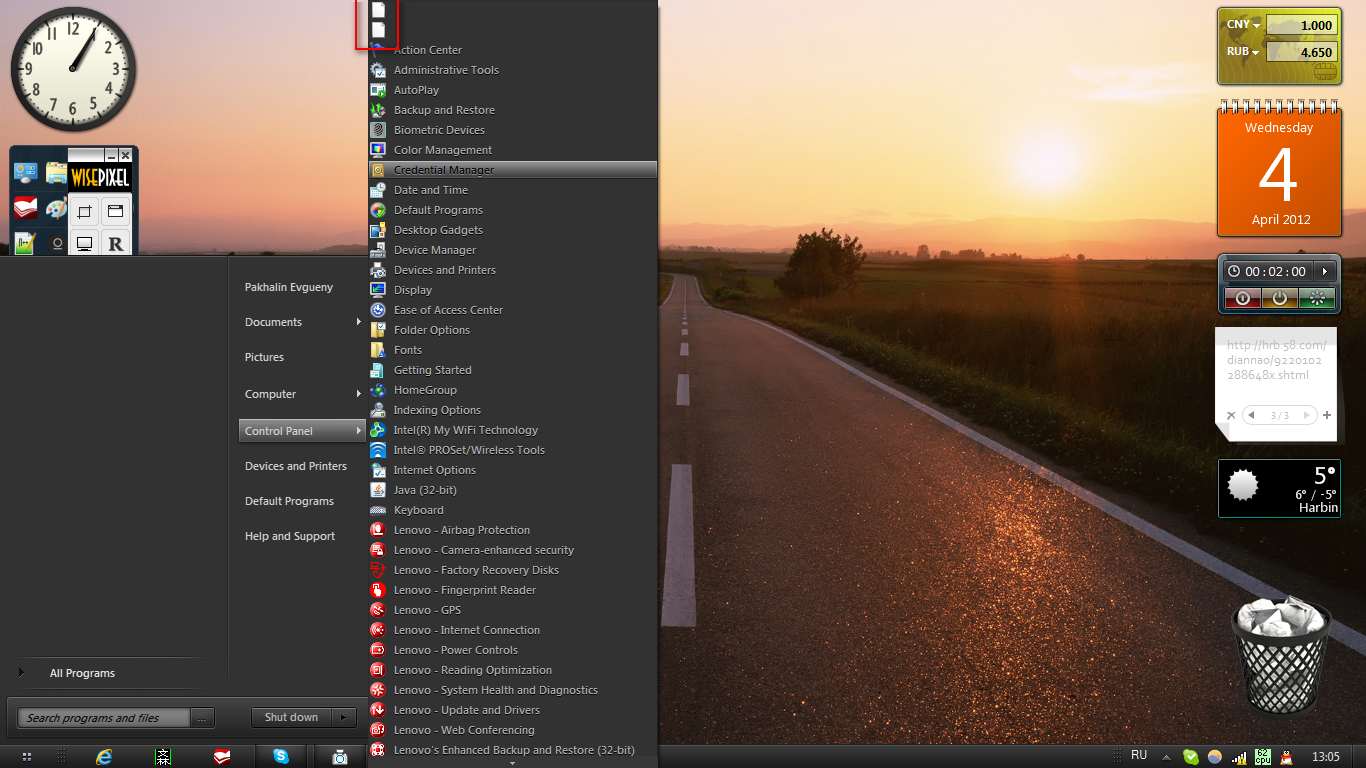Click the red shutdown button on timer gadget
This screenshot has width=1366, height=768.
[1242, 298]
